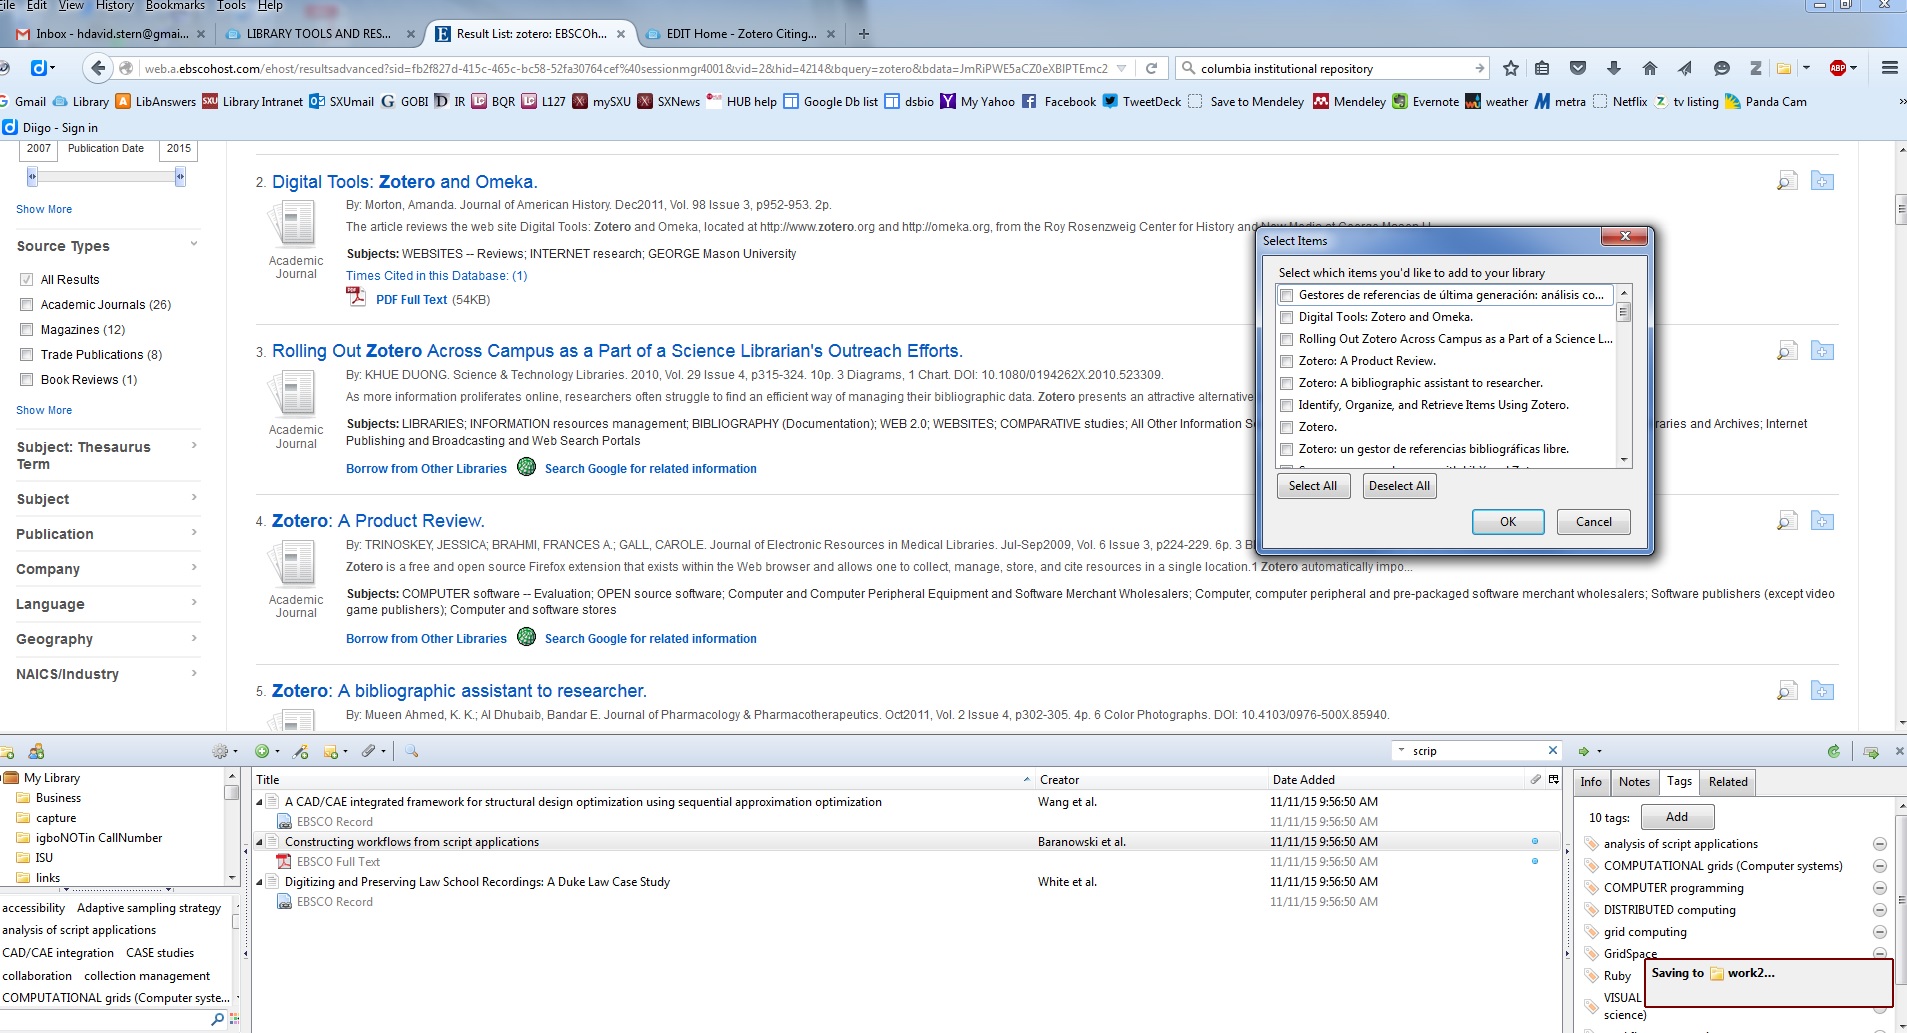Add 'Zotero: A Product Review' to folder icon

(x=1822, y=521)
